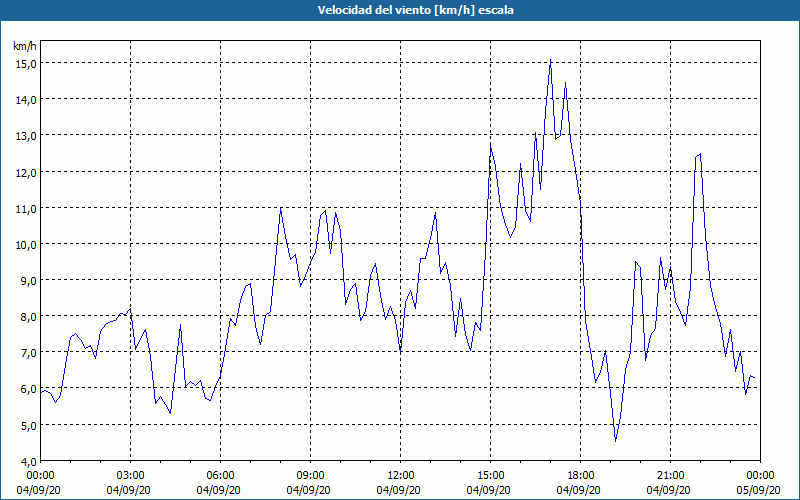This screenshot has height=500, width=800.
Task: Click the 6,0 y-axis label
Action: [x=29, y=389]
